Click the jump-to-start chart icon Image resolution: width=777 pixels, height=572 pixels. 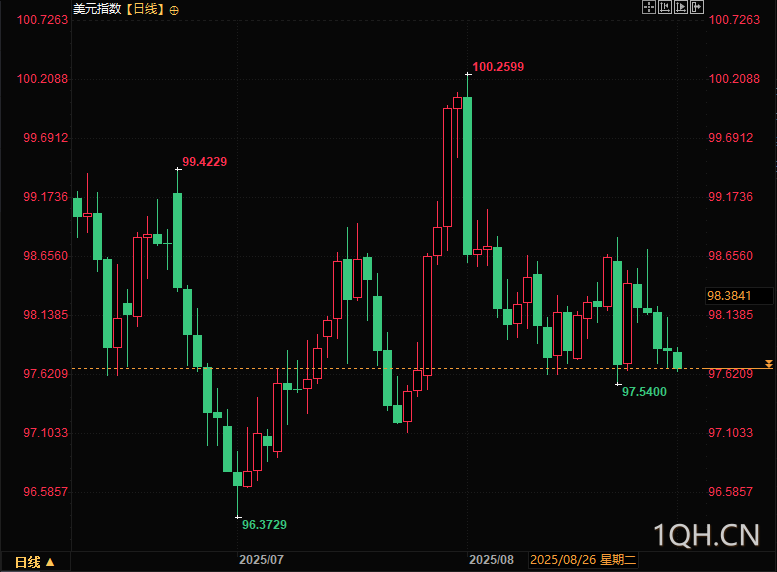tap(665, 7)
